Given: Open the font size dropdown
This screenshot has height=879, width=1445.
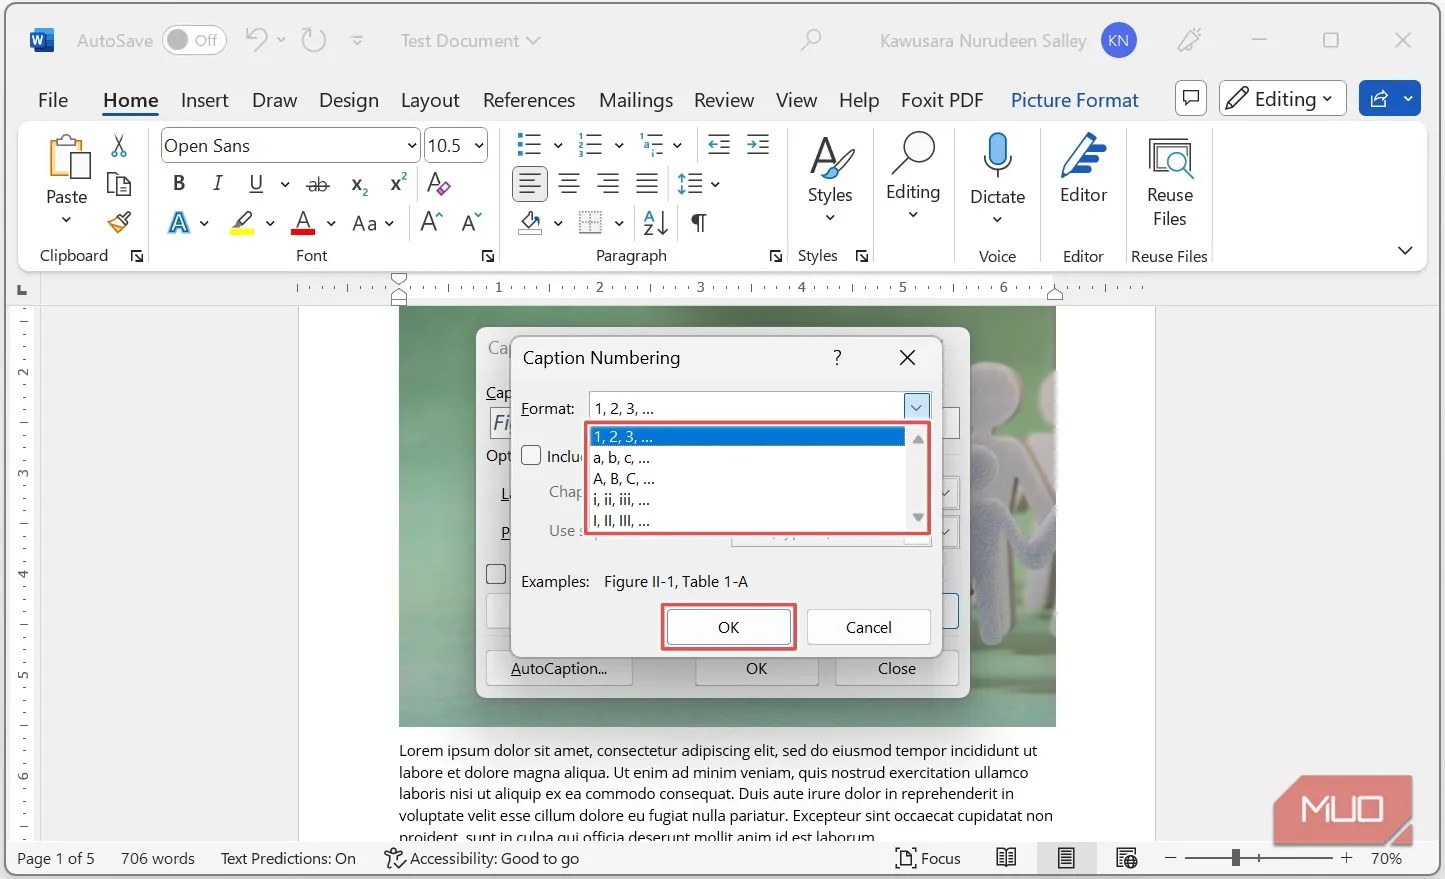Looking at the screenshot, I should (477, 145).
